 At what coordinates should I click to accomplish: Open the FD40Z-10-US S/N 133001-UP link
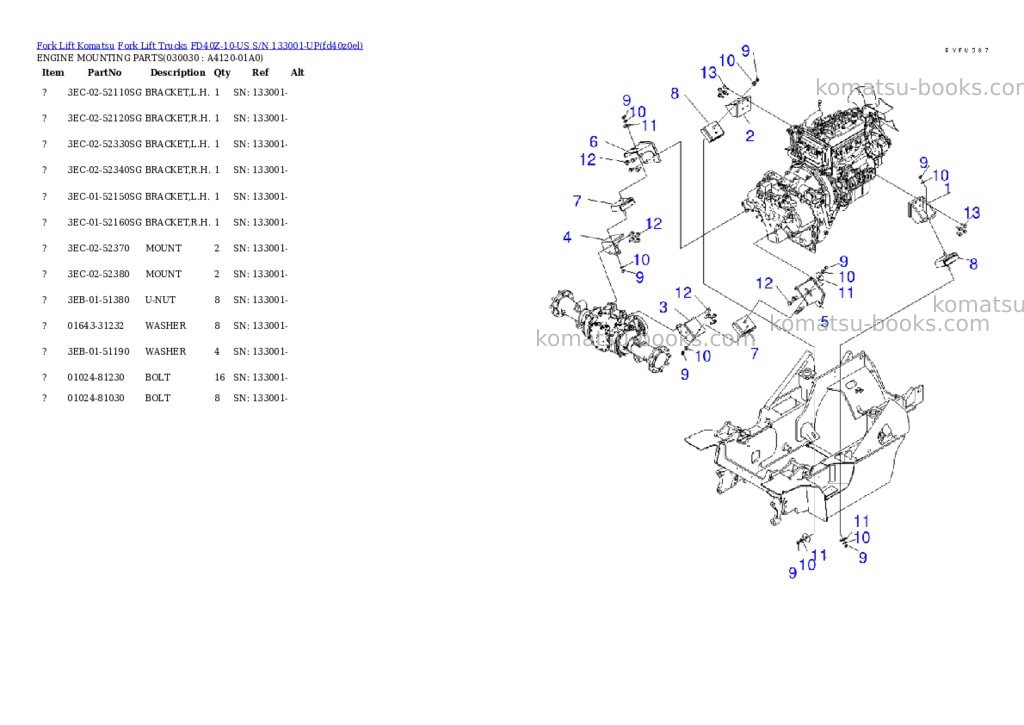tap(277, 46)
